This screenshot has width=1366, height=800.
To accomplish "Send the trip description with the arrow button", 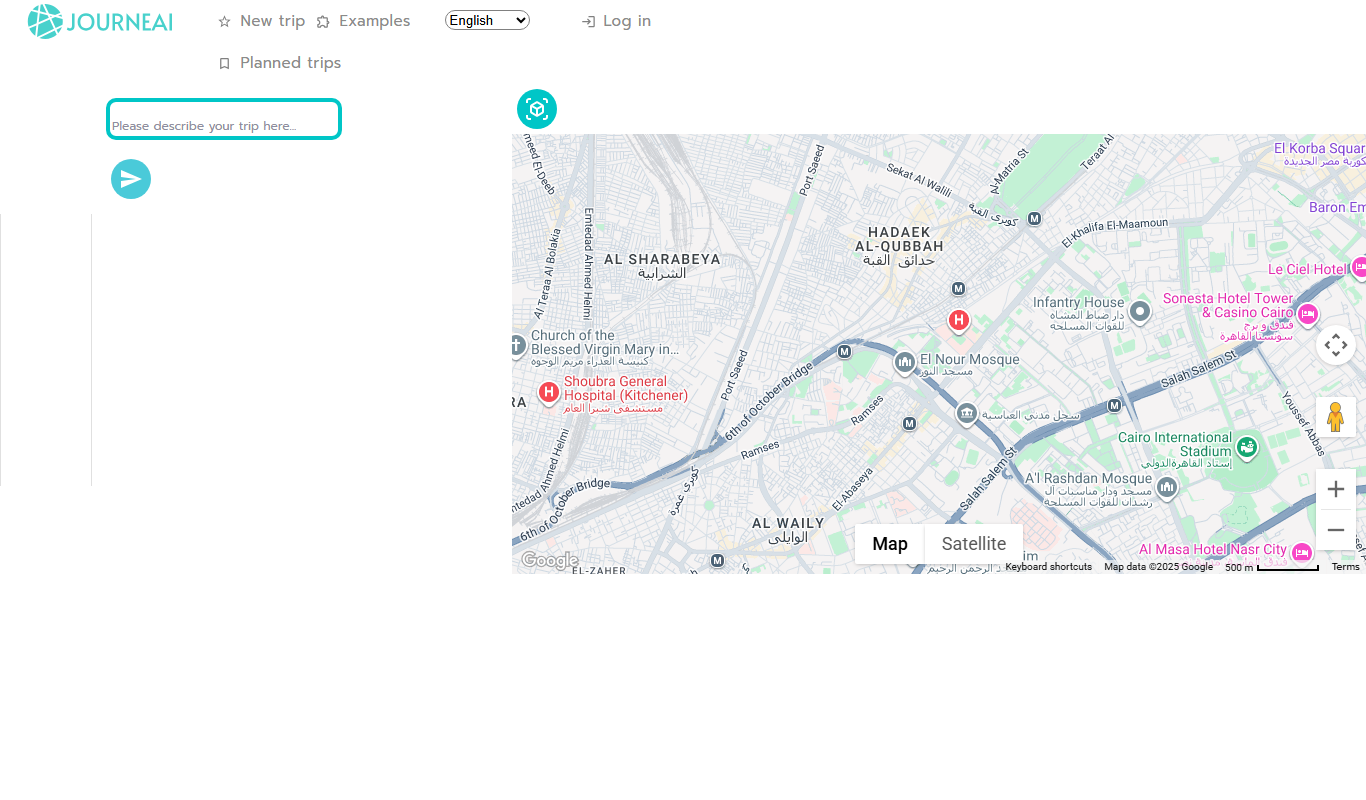I will [x=131, y=179].
